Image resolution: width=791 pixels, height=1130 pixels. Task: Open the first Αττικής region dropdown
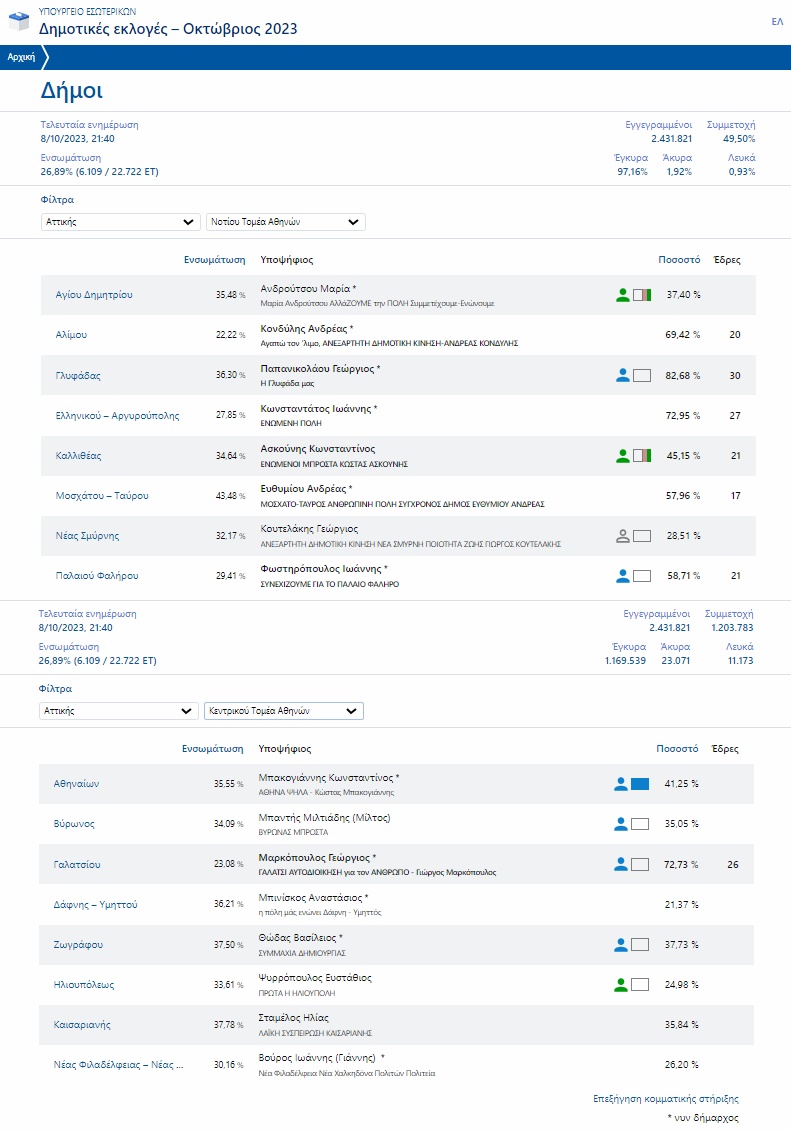coord(120,222)
